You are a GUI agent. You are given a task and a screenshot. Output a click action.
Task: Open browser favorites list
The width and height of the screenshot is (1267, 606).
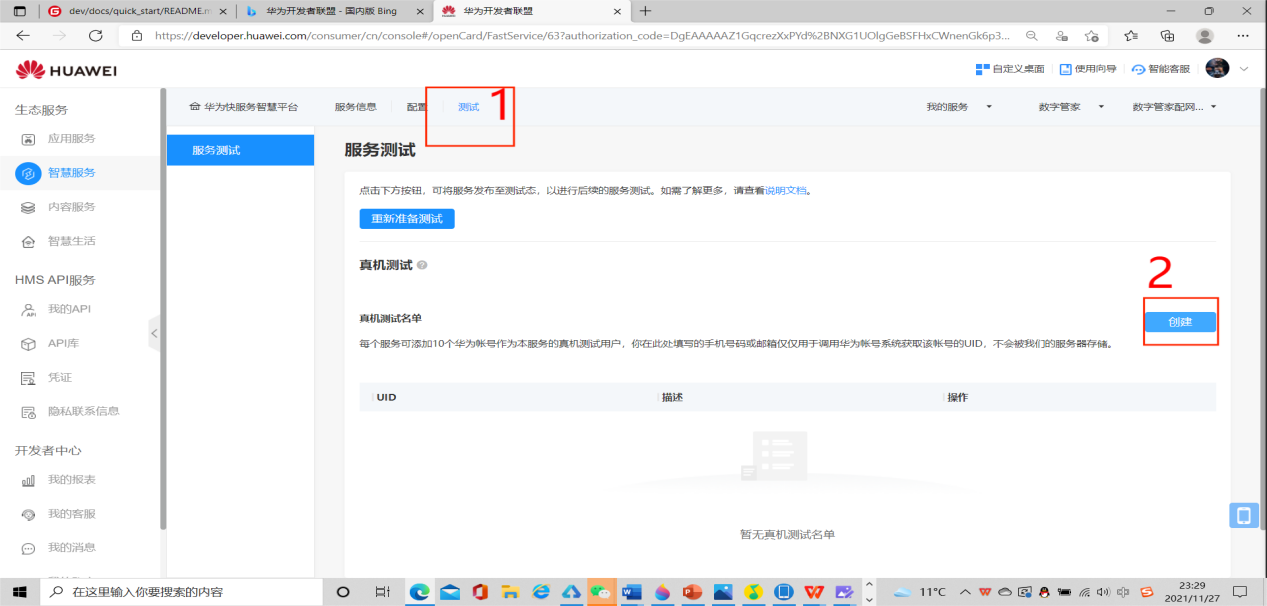click(1130, 35)
